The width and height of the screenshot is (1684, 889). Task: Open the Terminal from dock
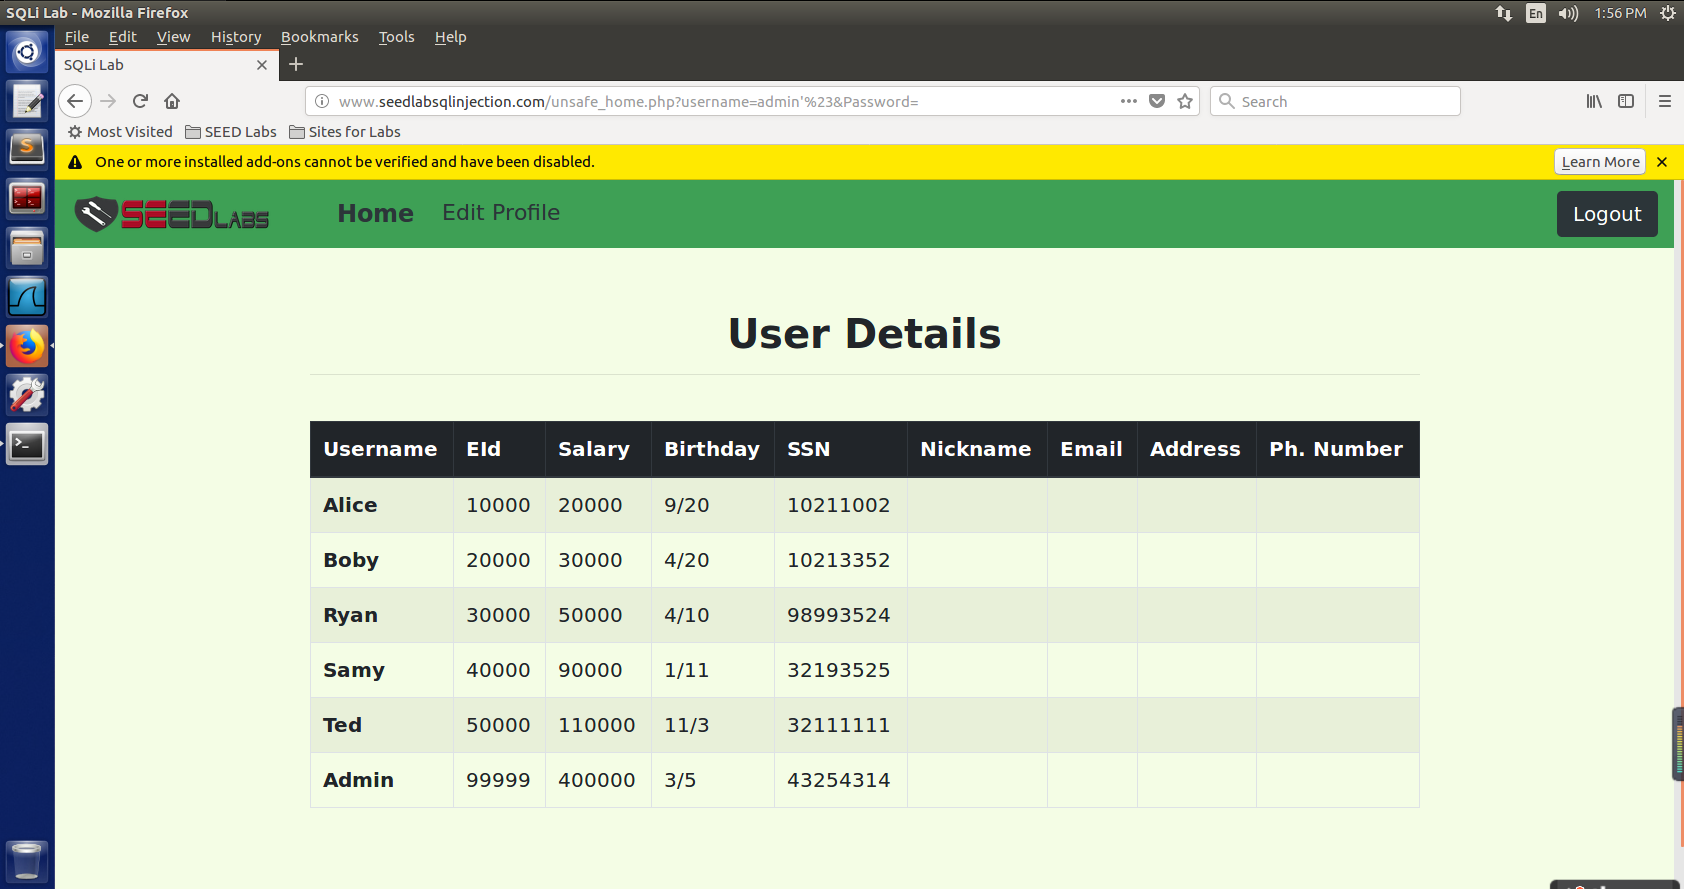27,444
